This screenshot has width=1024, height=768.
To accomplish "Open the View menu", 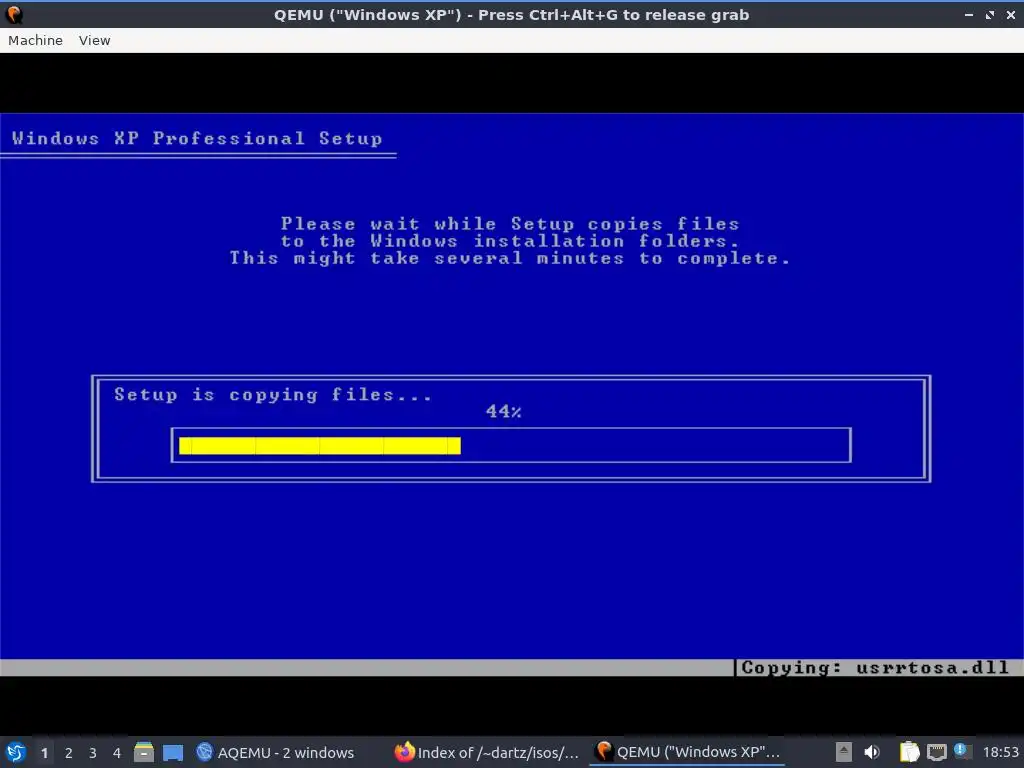I will tap(95, 40).
